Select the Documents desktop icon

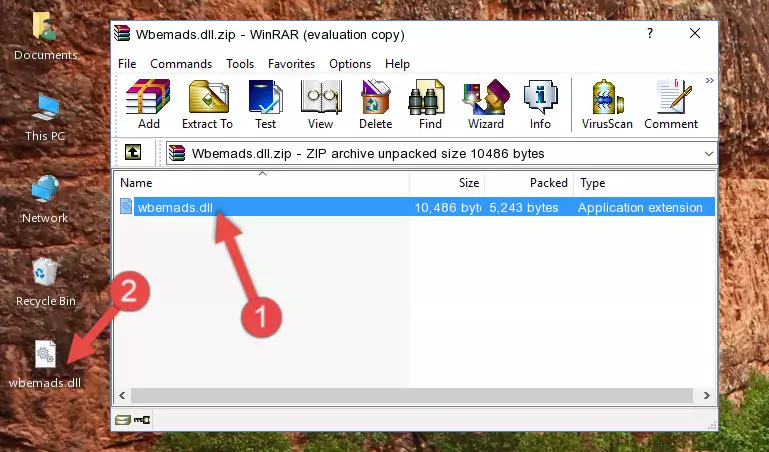pos(45,37)
